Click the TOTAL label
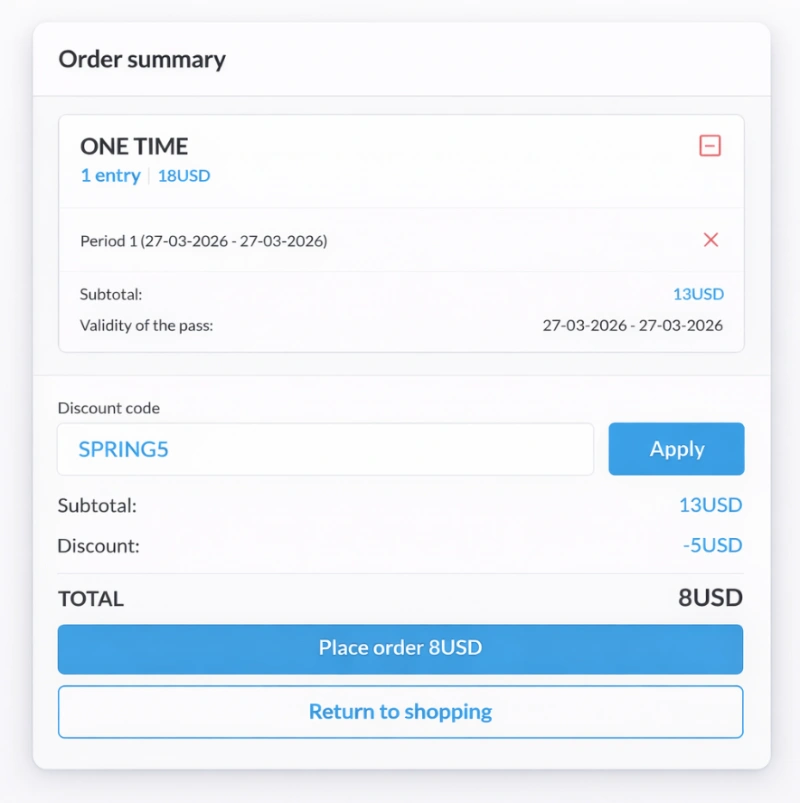Image resolution: width=800 pixels, height=803 pixels. pos(91,599)
